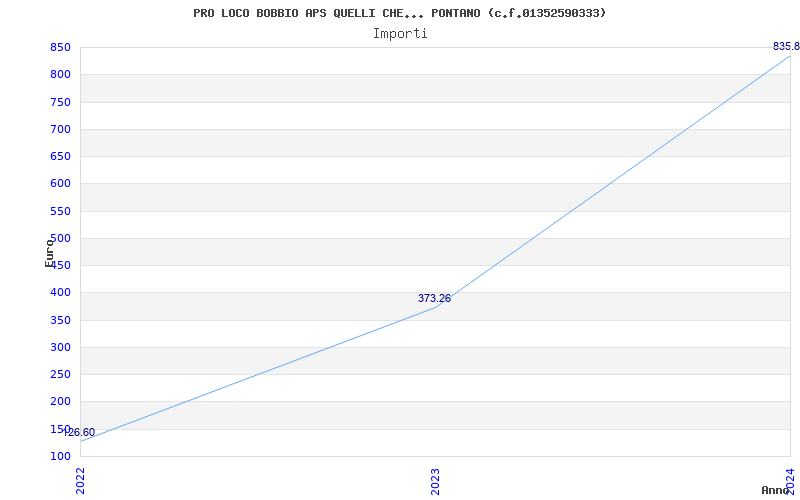Click the 250 y-axis tick label
Image resolution: width=800 pixels, height=500 pixels.
(x=60, y=374)
